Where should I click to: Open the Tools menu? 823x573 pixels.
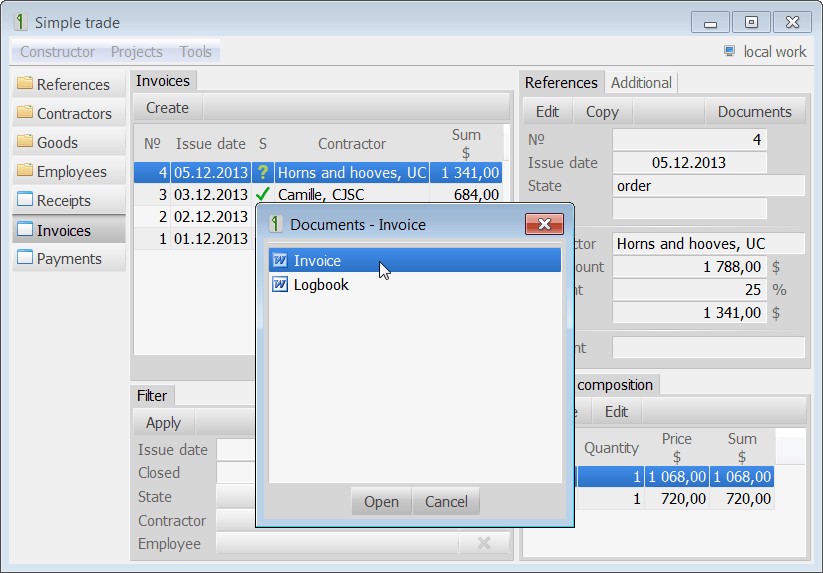point(195,51)
